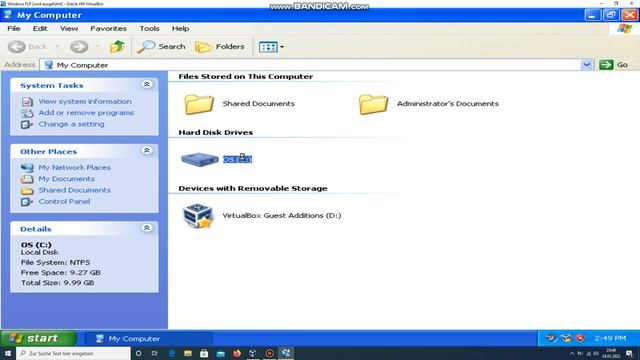Click the View system information icon
This screenshot has height=360, width=640.
tap(27, 102)
